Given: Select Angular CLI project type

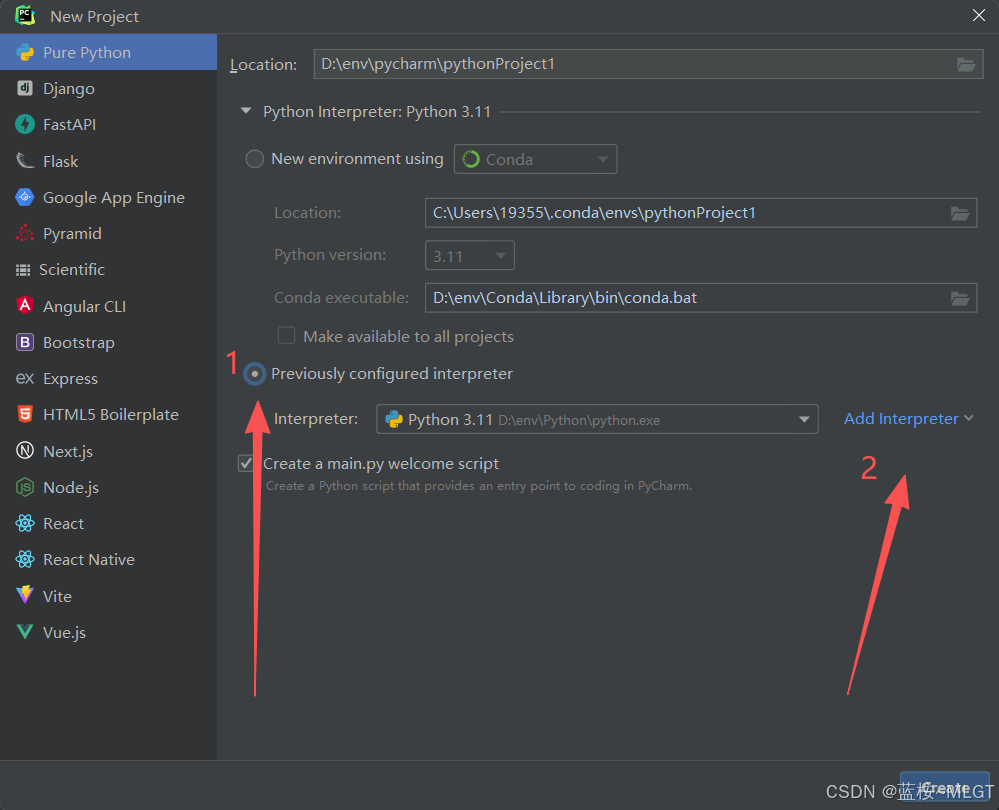Looking at the screenshot, I should click(x=108, y=306).
